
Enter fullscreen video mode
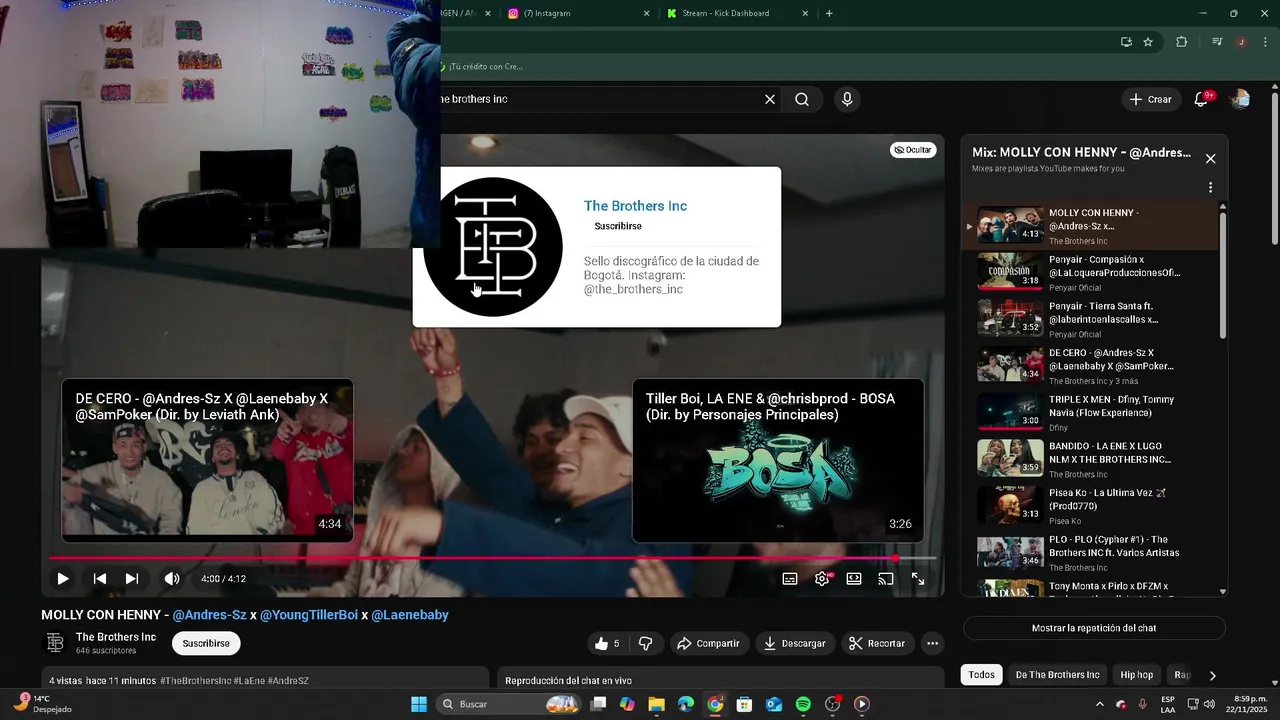point(918,579)
